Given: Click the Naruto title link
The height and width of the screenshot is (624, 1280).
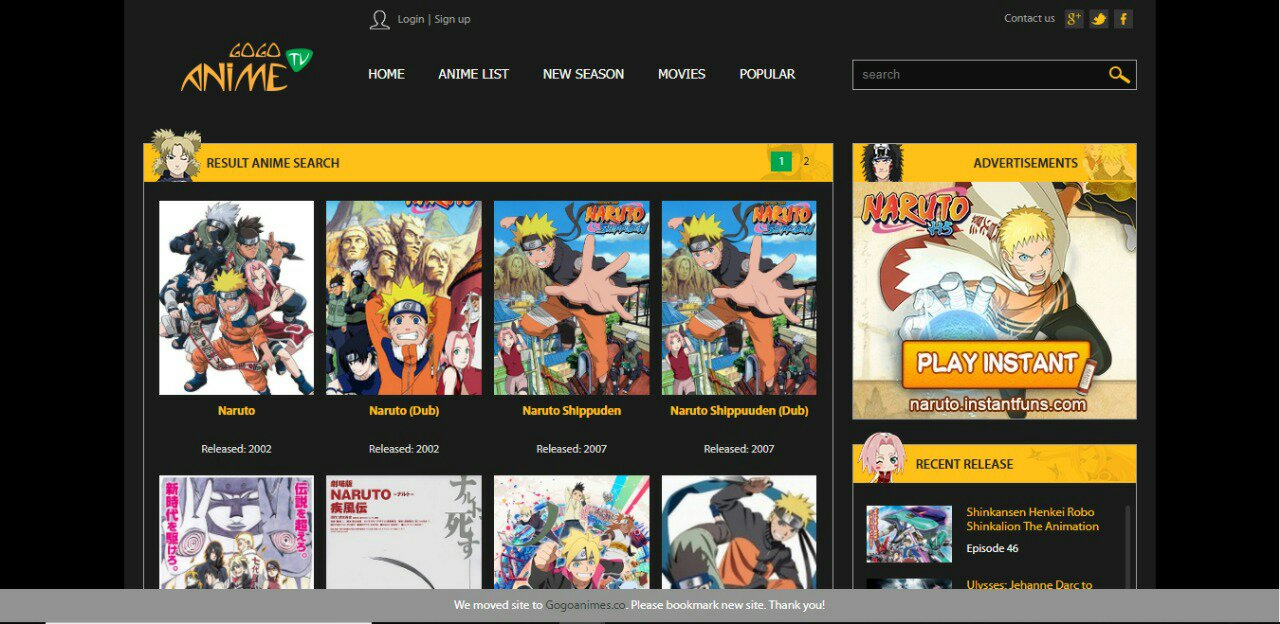Looking at the screenshot, I should click(x=236, y=411).
